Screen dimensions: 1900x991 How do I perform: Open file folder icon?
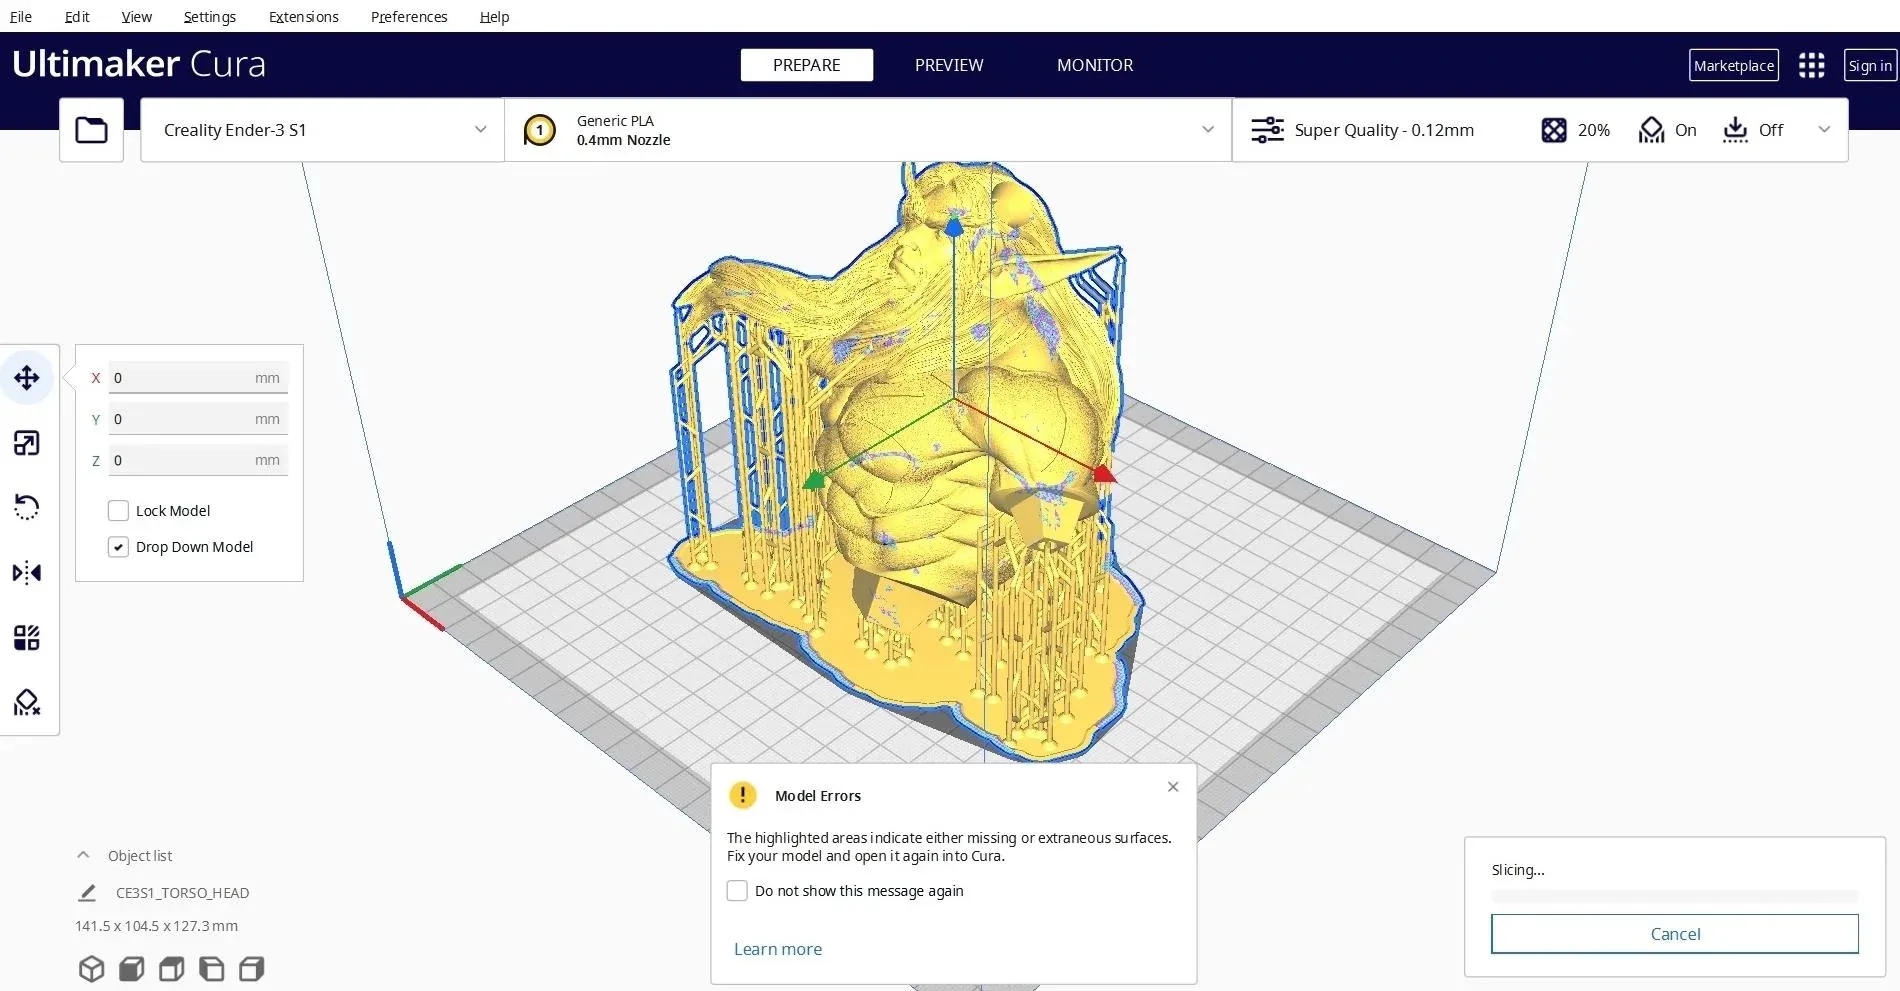[91, 130]
